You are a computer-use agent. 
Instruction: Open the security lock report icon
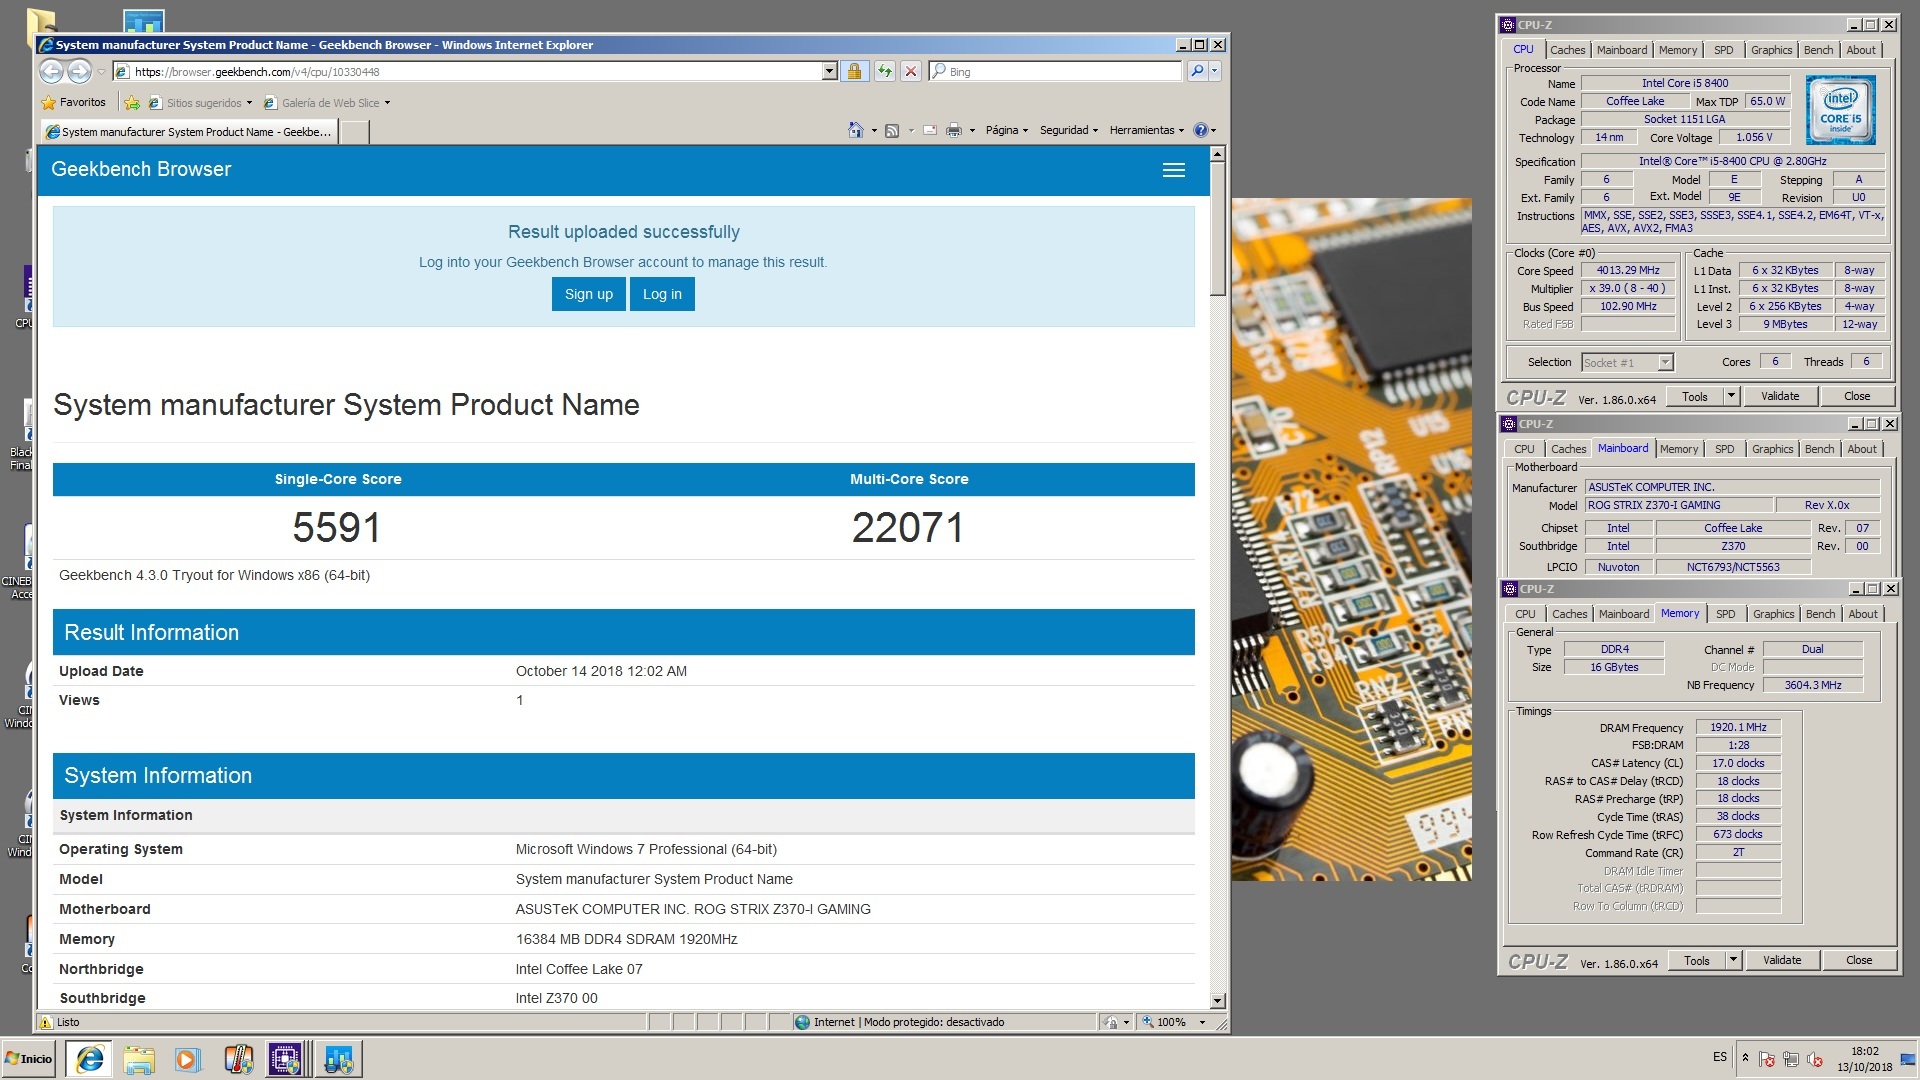pyautogui.click(x=854, y=71)
